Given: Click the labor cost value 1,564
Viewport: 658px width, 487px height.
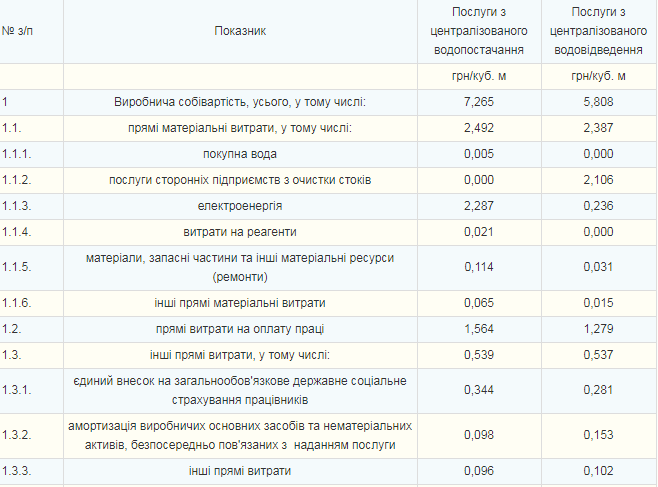Looking at the screenshot, I should pyautogui.click(x=479, y=329).
